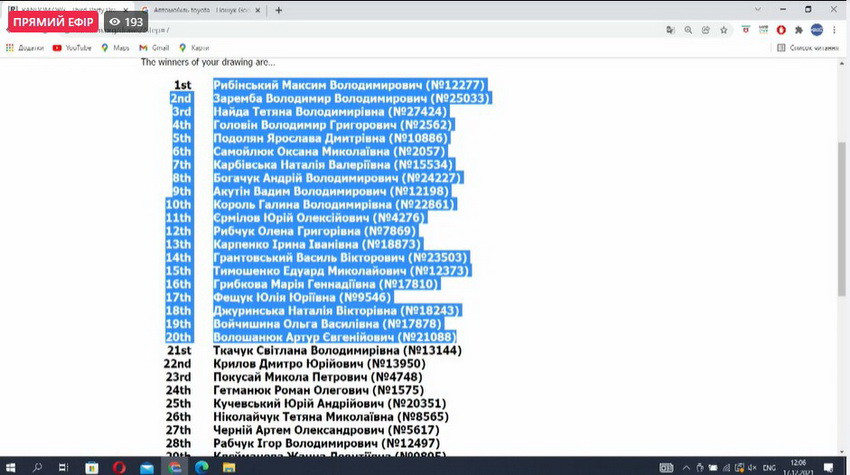
Task: Open the Windows Start menu
Action: tap(11, 467)
